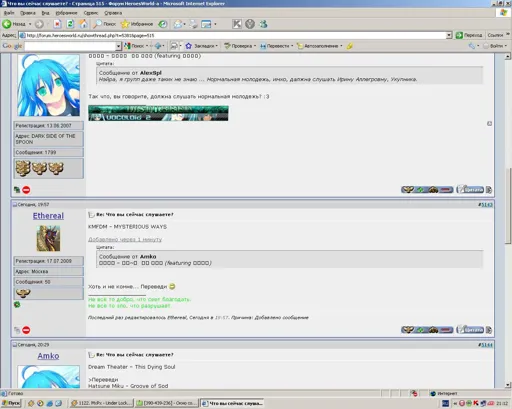
Task: Open the Google search box dropdown
Action: tap(118, 46)
